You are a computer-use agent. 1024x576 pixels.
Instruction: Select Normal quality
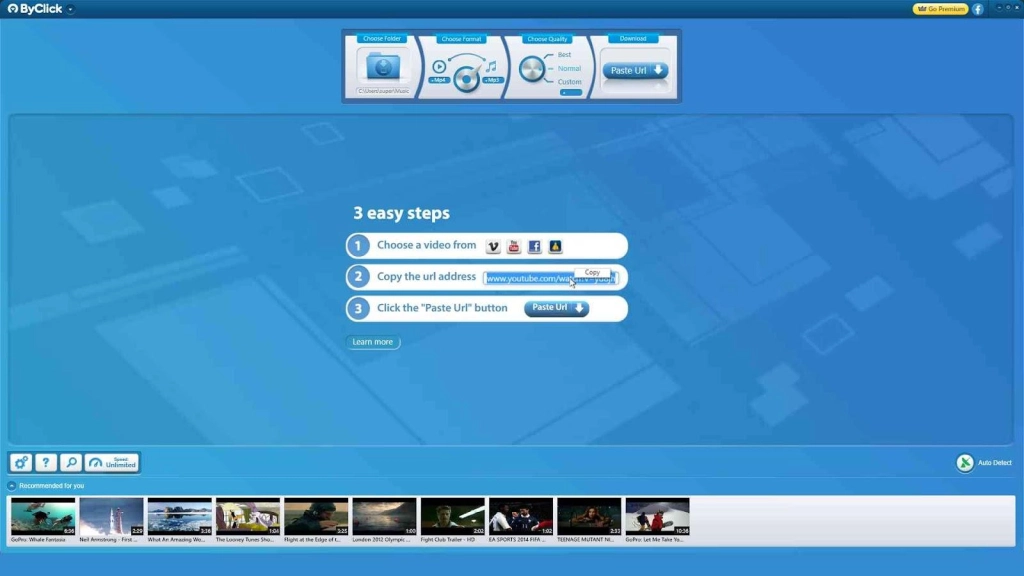pyautogui.click(x=569, y=68)
